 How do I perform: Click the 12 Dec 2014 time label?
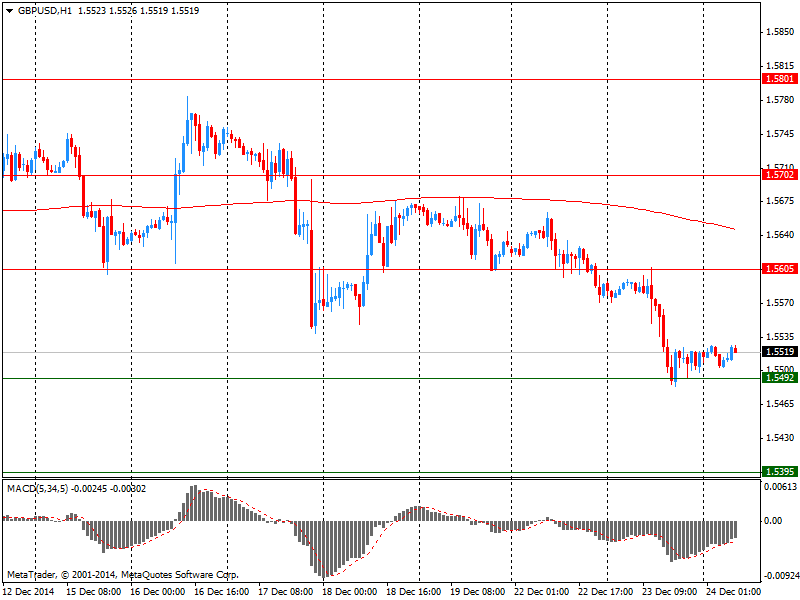pyautogui.click(x=29, y=592)
